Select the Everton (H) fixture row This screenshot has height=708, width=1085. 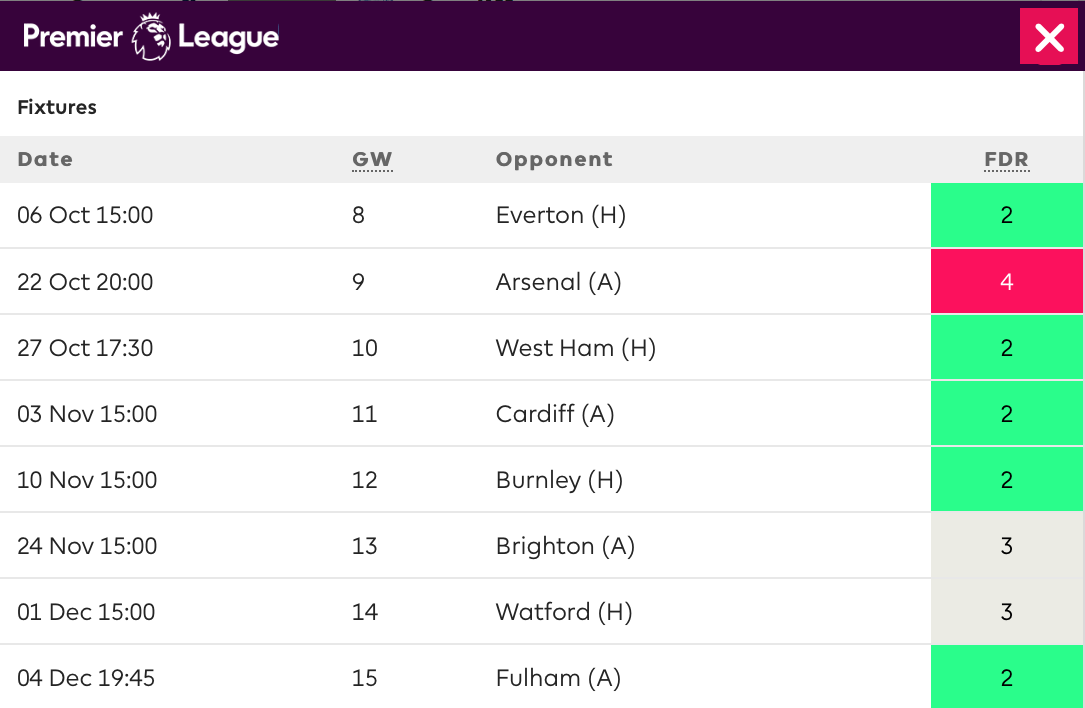[542, 215]
